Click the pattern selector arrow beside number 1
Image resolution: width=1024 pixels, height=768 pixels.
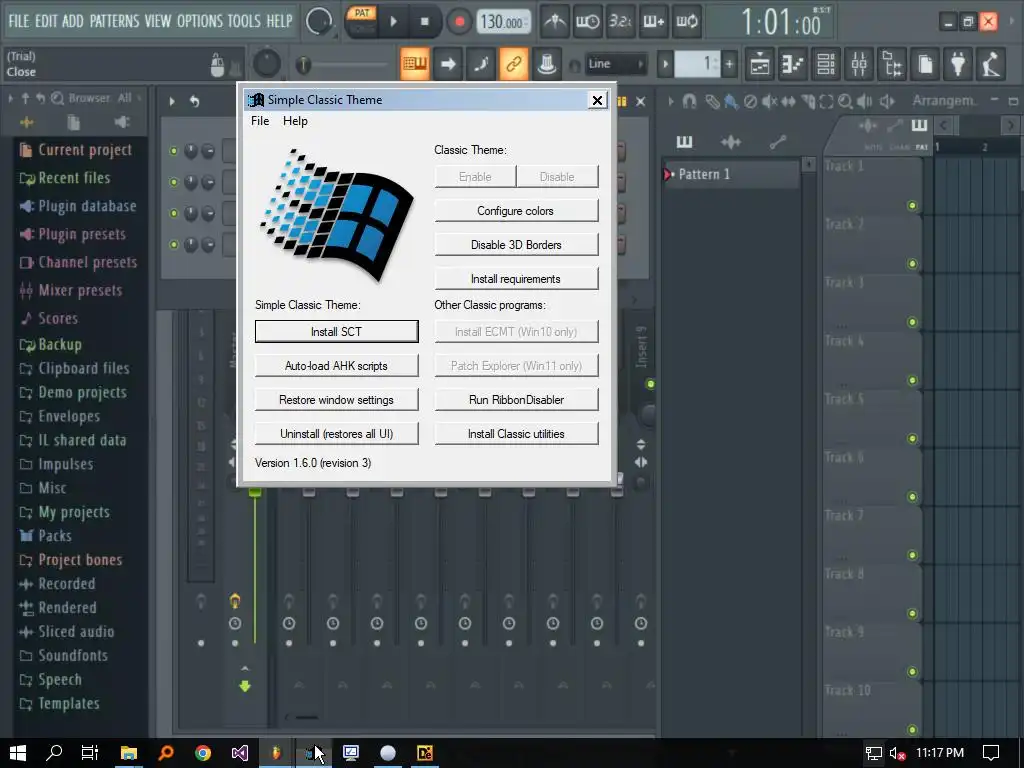[665, 64]
